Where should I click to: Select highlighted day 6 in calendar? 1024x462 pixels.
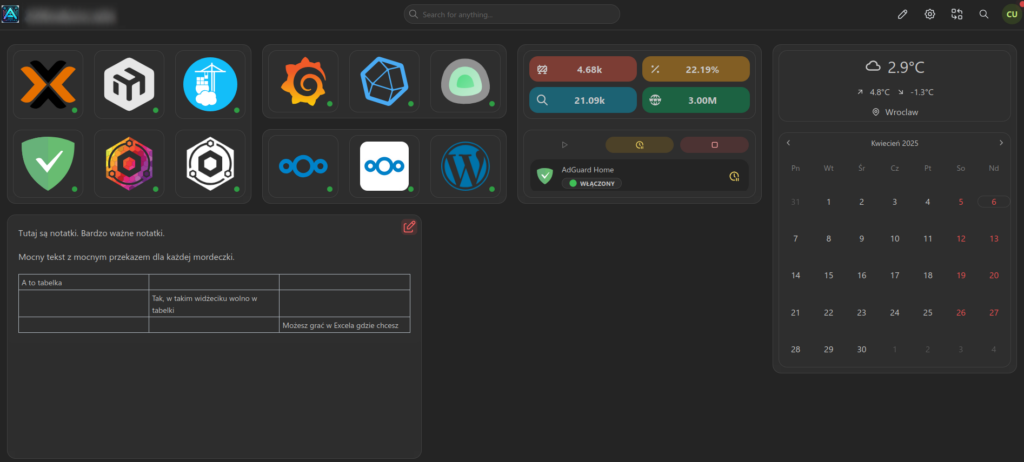[994, 202]
